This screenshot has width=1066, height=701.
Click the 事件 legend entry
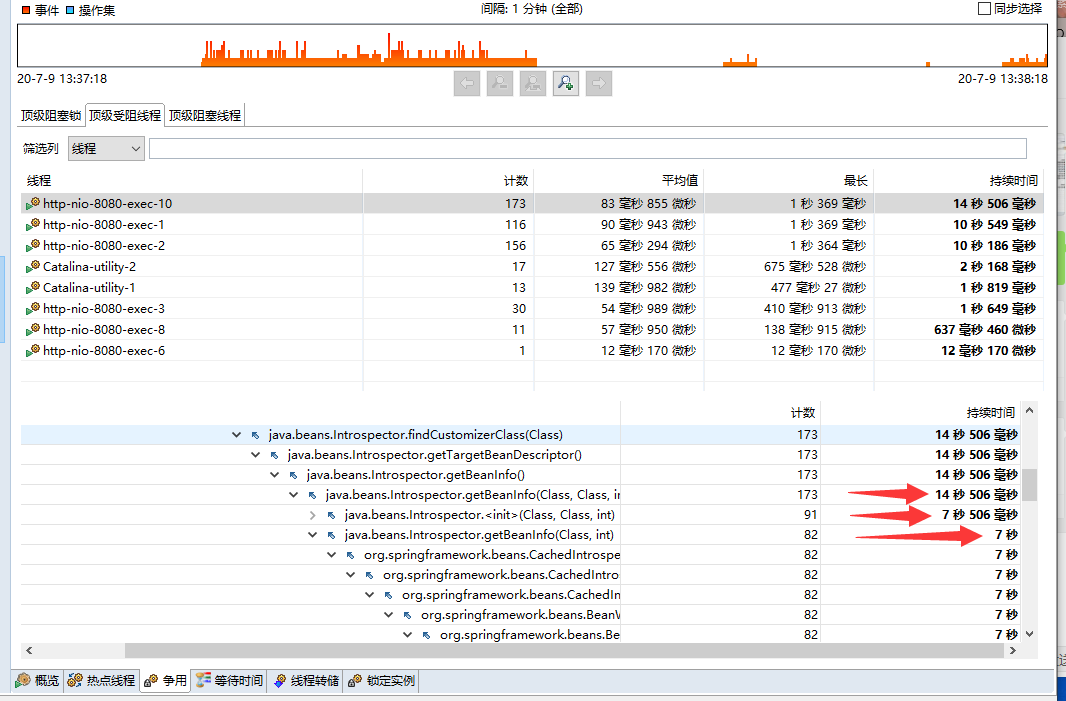click(40, 10)
